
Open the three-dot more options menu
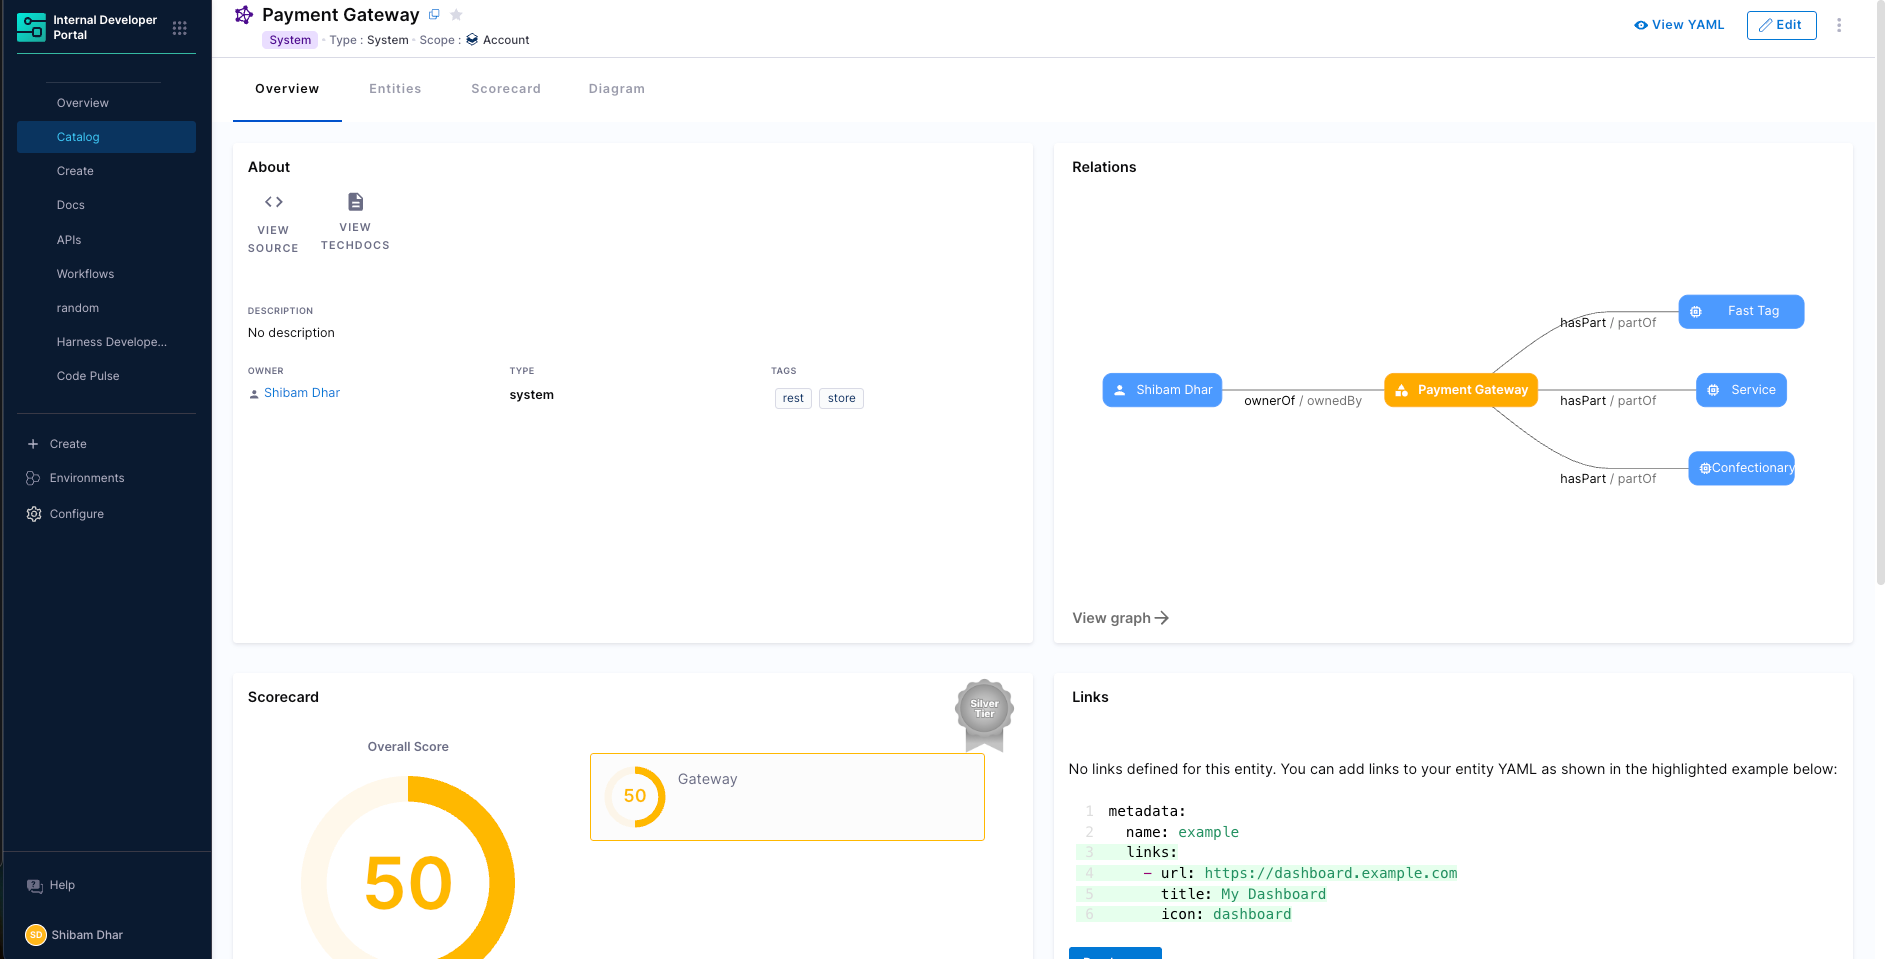[x=1838, y=25]
